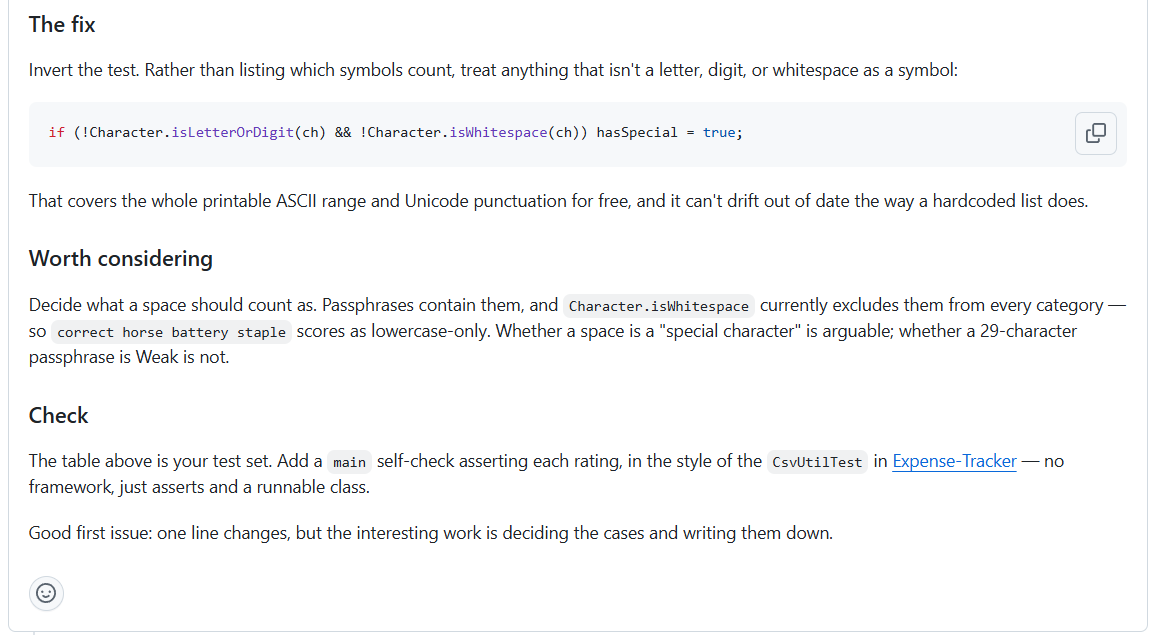This screenshot has height=635, width=1155.
Task: Click the blue "true" keyword in code
Action: coord(719,133)
